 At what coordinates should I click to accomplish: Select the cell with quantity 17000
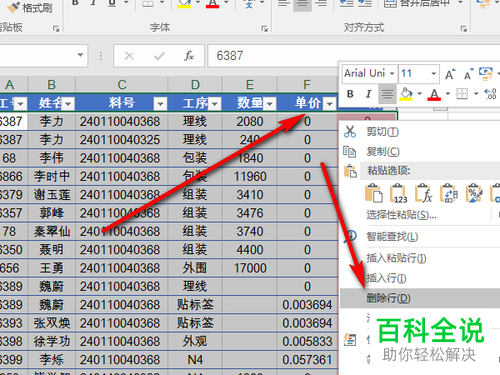pos(250,268)
